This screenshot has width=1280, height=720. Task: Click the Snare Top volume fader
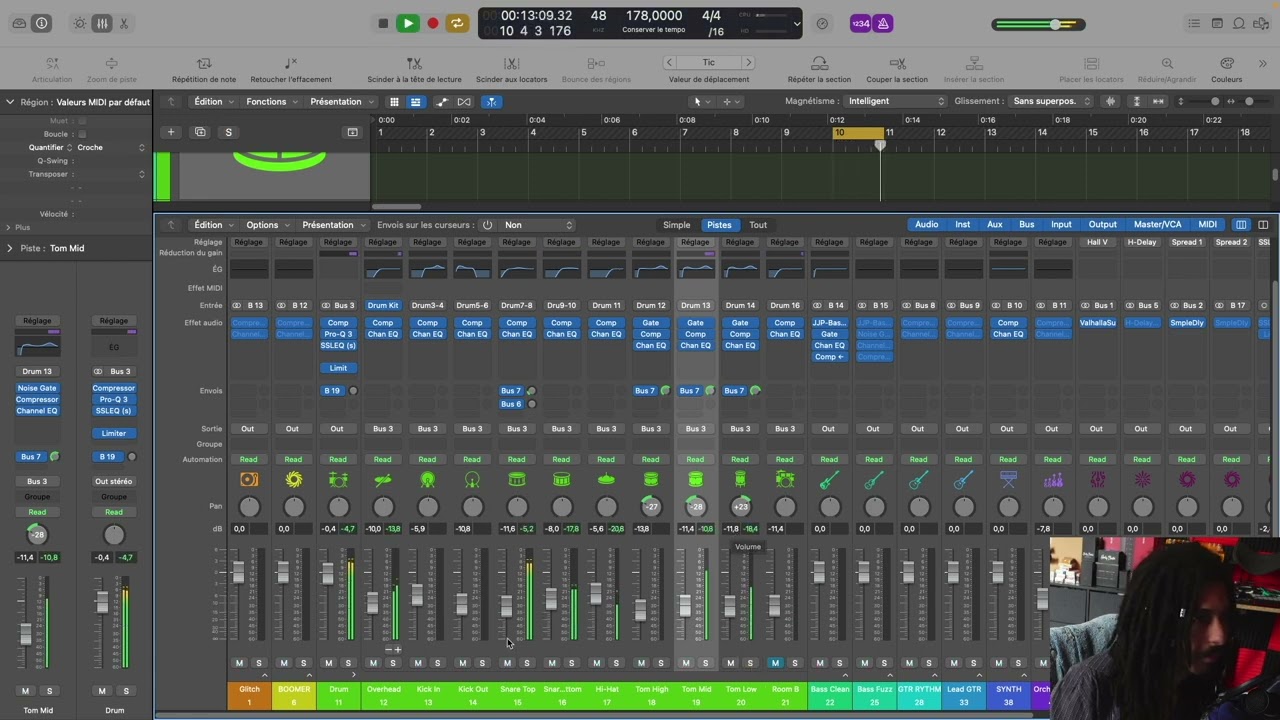tap(507, 605)
